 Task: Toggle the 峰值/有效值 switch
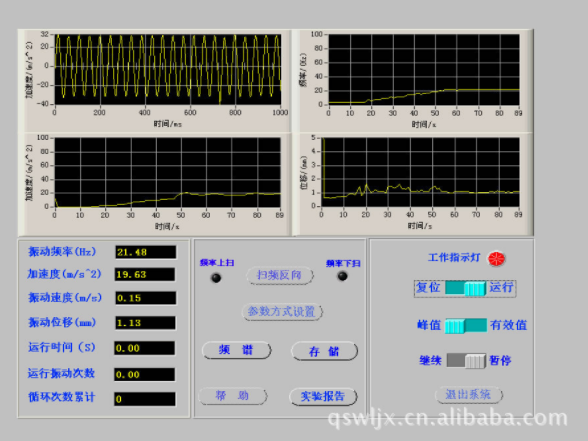465,326
